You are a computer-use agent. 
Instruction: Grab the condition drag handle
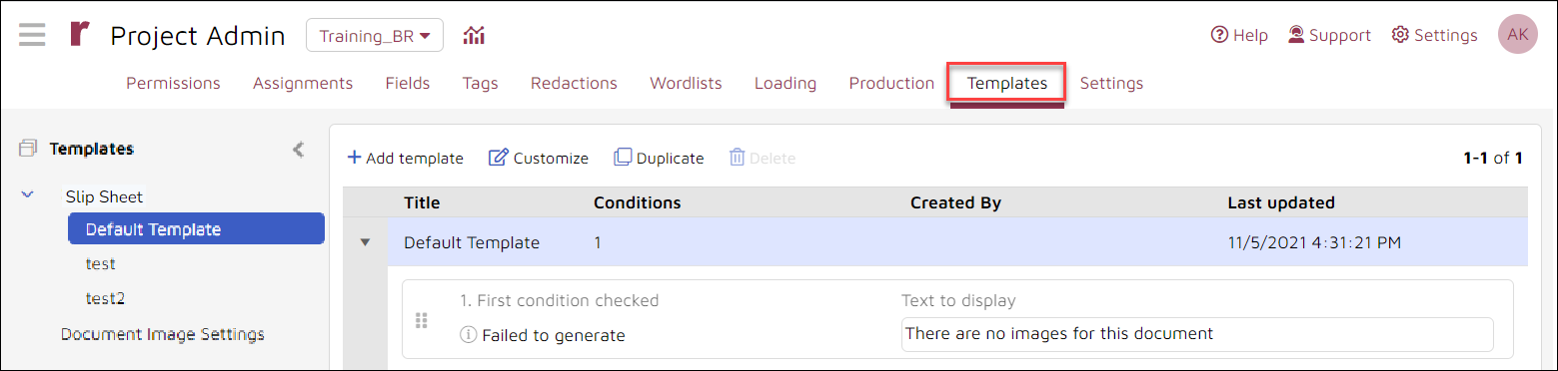click(421, 320)
